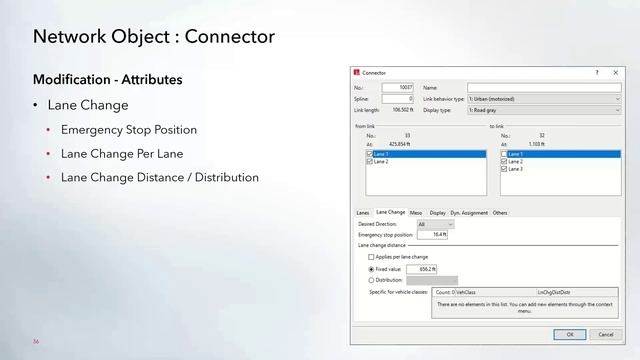
Task: Open the Display type dropdown
Action: [544, 110]
